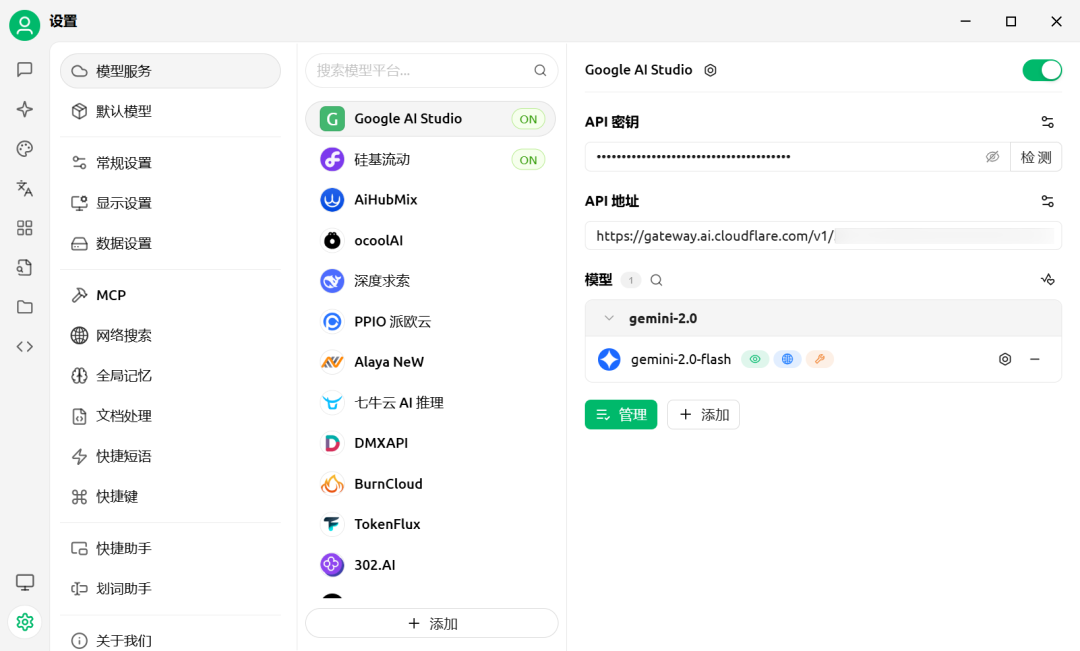
Task: Open API key list settings icon
Action: tap(1047, 122)
